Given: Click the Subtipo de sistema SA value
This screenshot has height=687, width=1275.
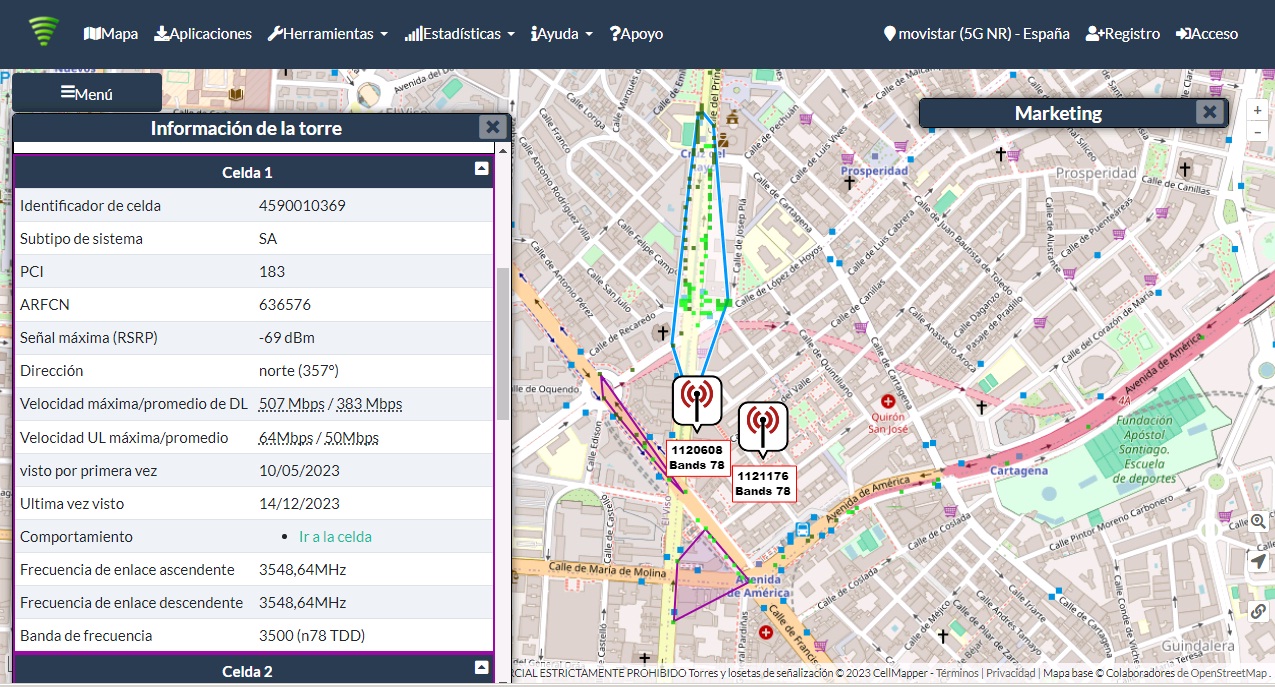Looking at the screenshot, I should (268, 239).
